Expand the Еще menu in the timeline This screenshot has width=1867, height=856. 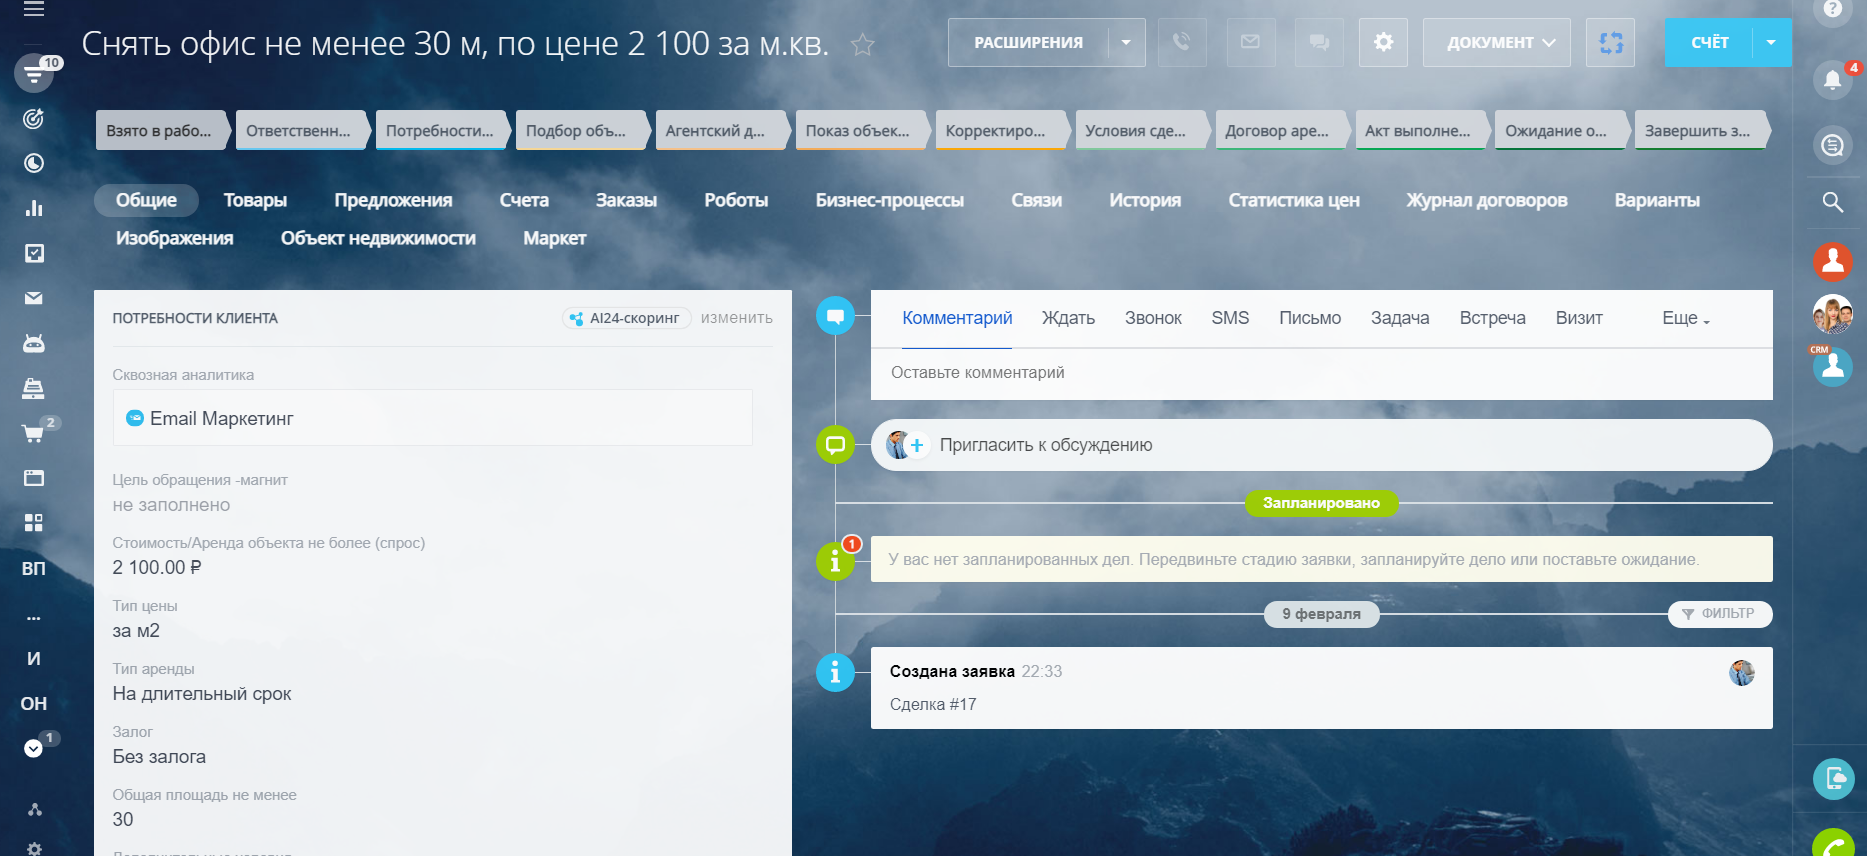tap(1685, 318)
